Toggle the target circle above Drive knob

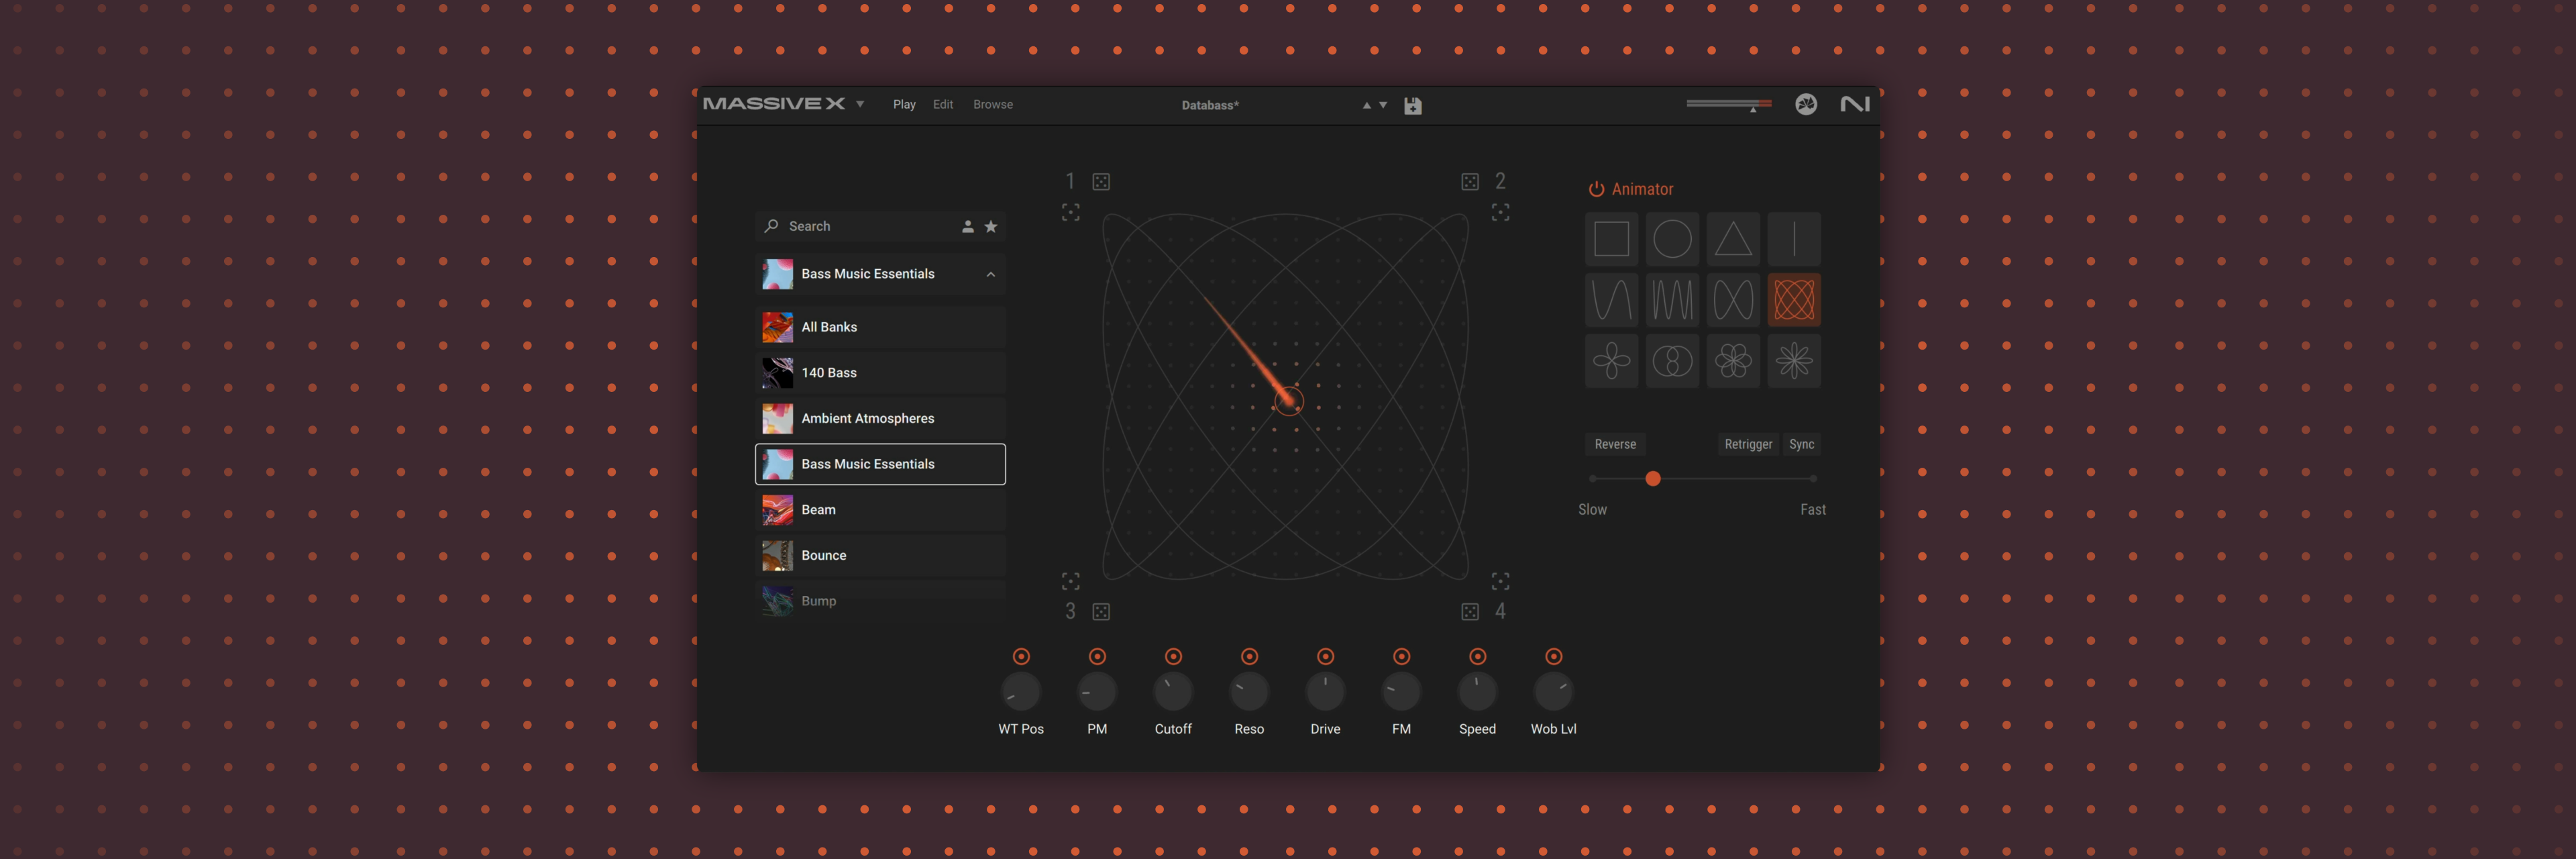pos(1325,656)
